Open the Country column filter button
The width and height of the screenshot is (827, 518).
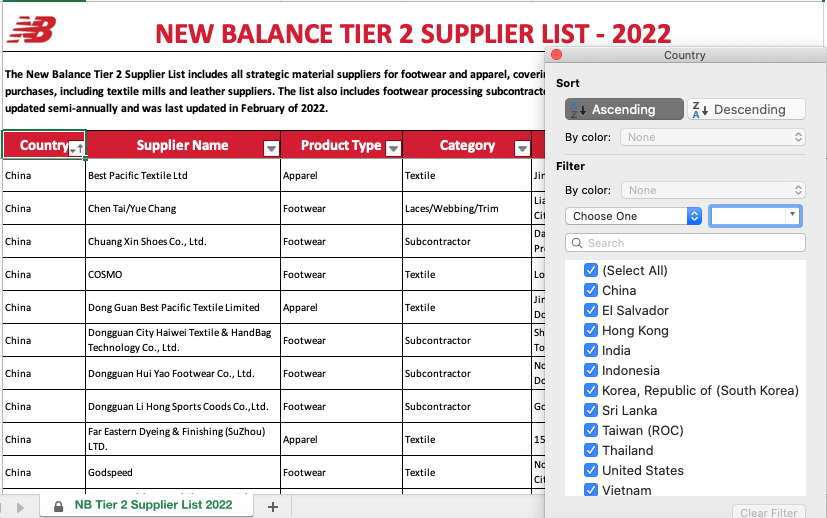pos(75,148)
